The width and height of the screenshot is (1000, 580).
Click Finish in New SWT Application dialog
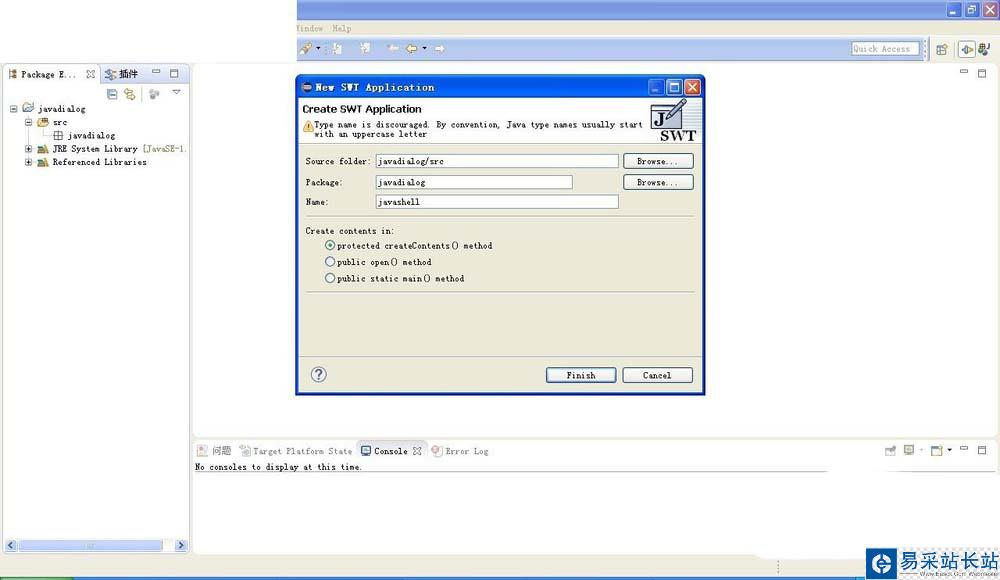coord(580,375)
